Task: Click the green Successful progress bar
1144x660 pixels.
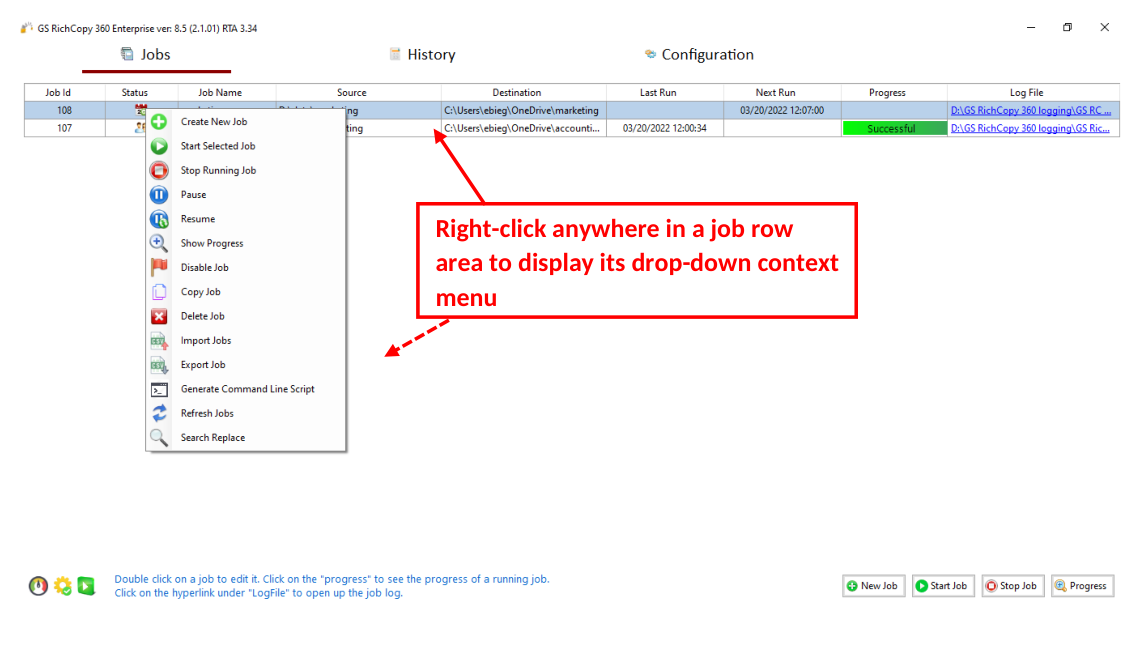Action: point(894,128)
